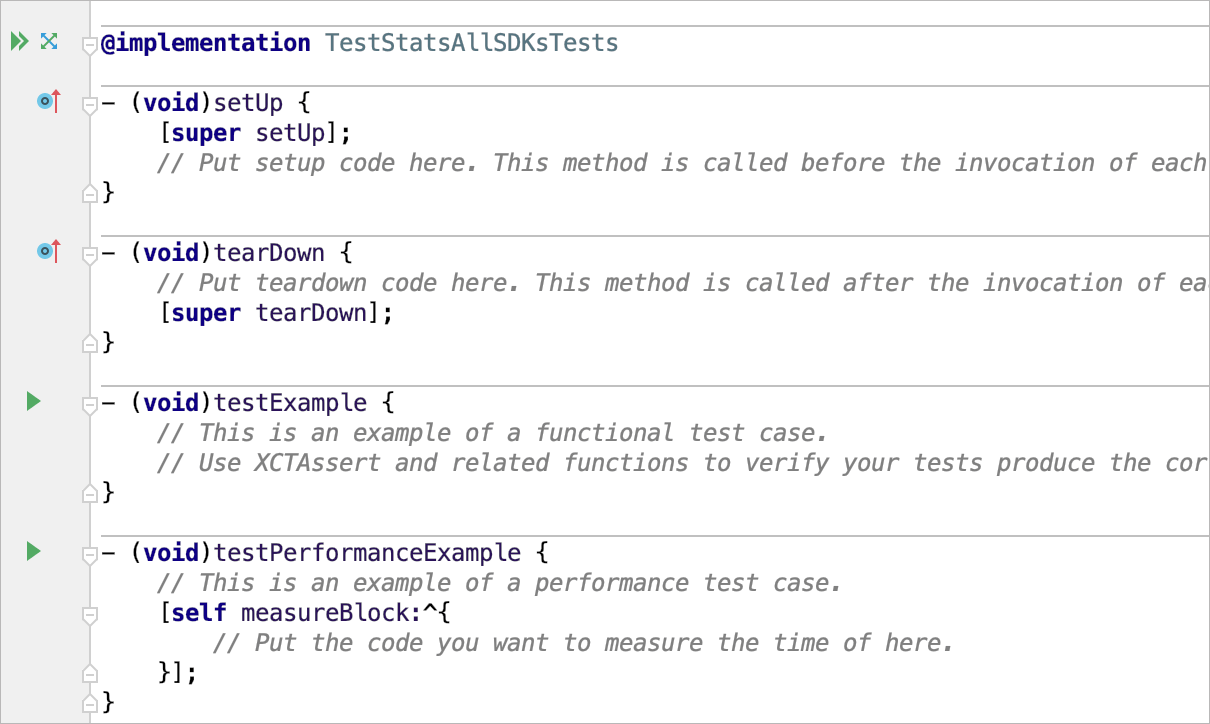Run the testPerformanceExample test method

pos(33,551)
